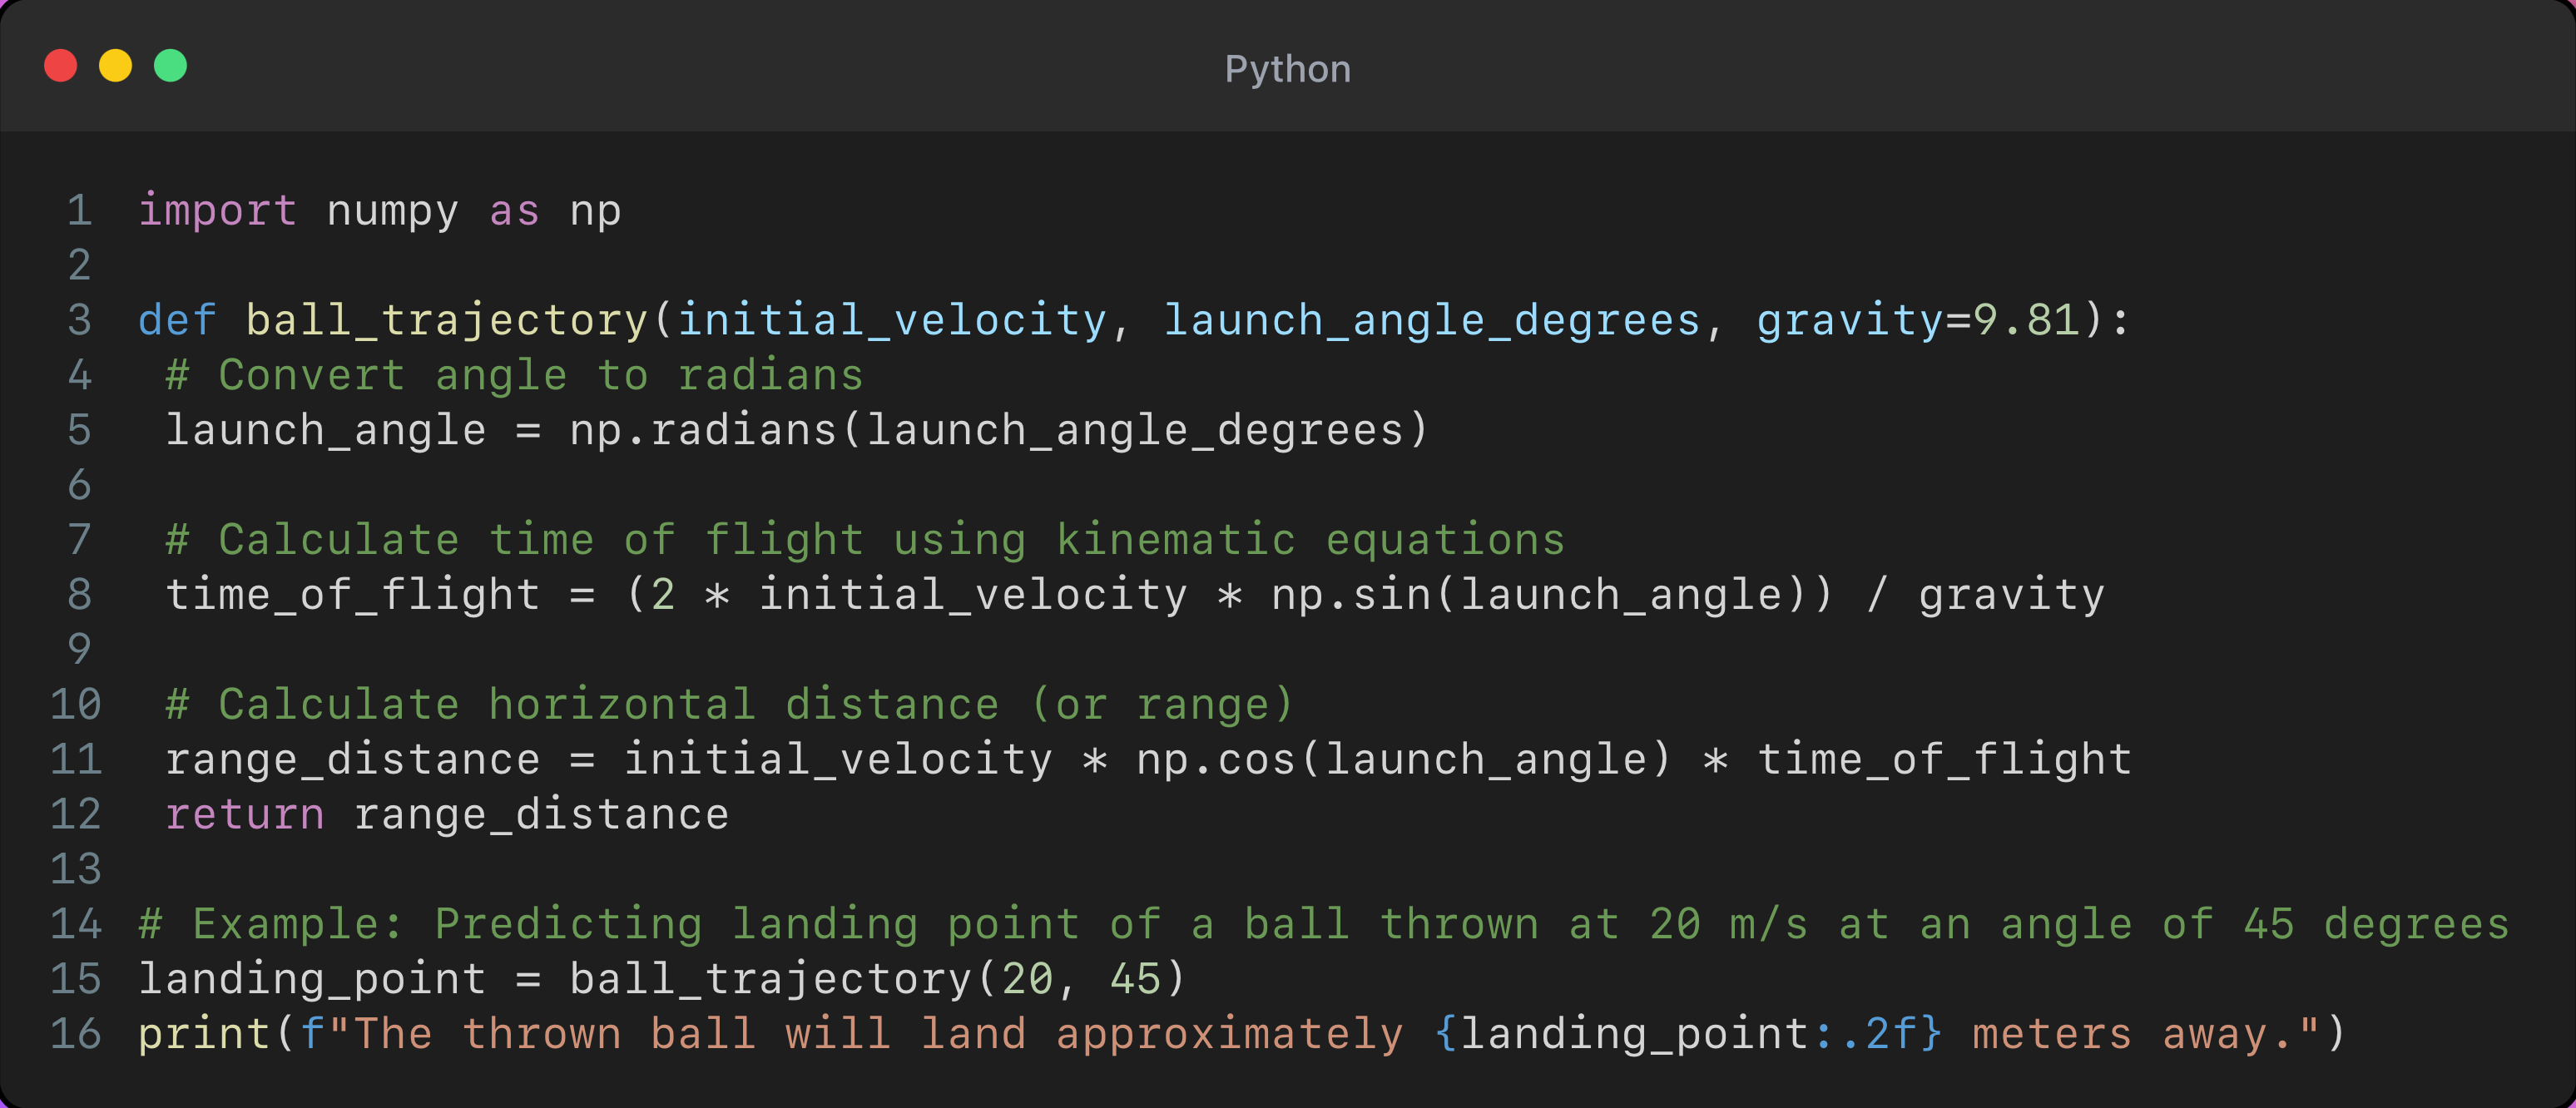
Task: Click the return keyword on line 12
Action: point(245,815)
